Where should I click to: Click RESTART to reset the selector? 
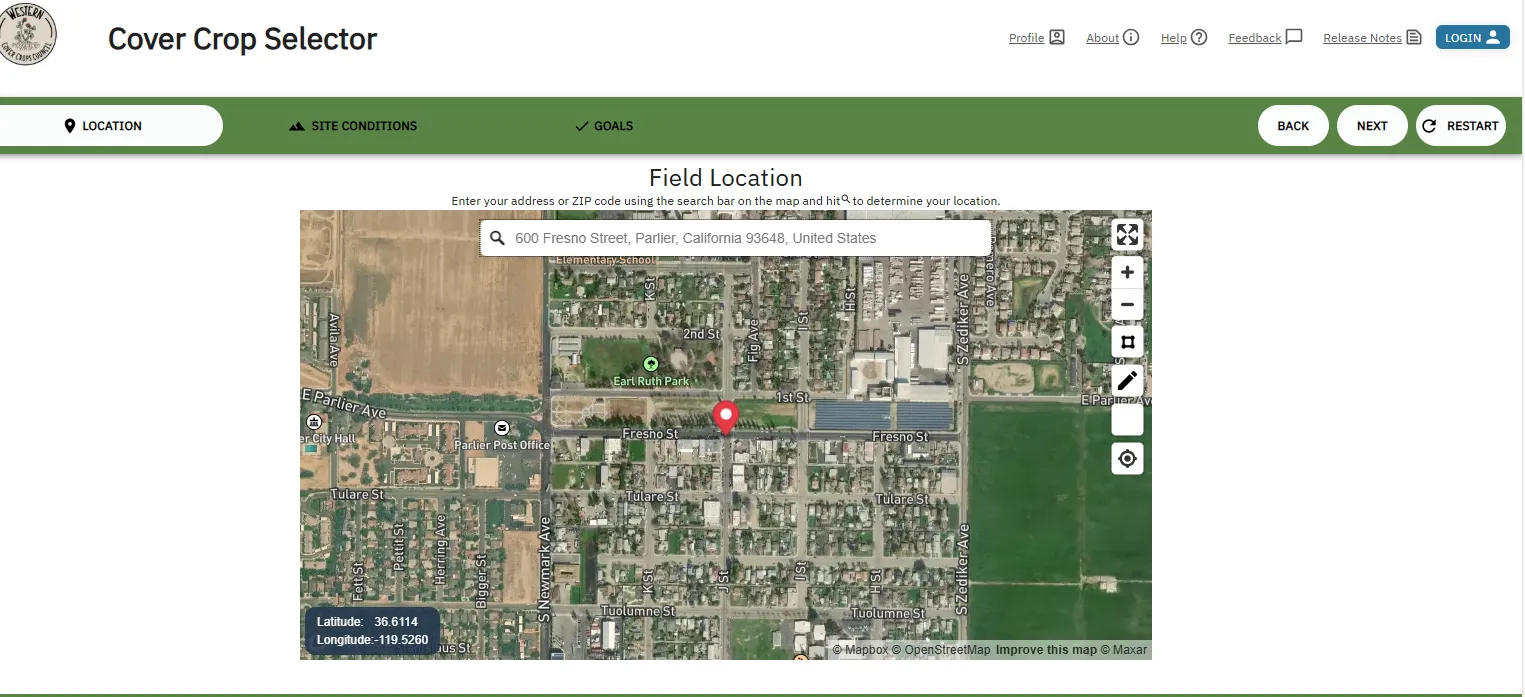(1461, 125)
